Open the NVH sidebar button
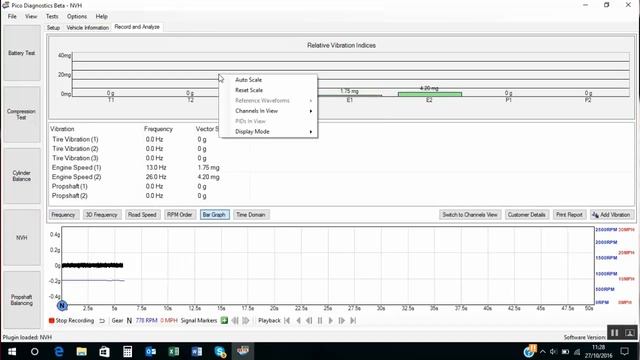Viewport: 640px width, 360px height. click(x=22, y=238)
